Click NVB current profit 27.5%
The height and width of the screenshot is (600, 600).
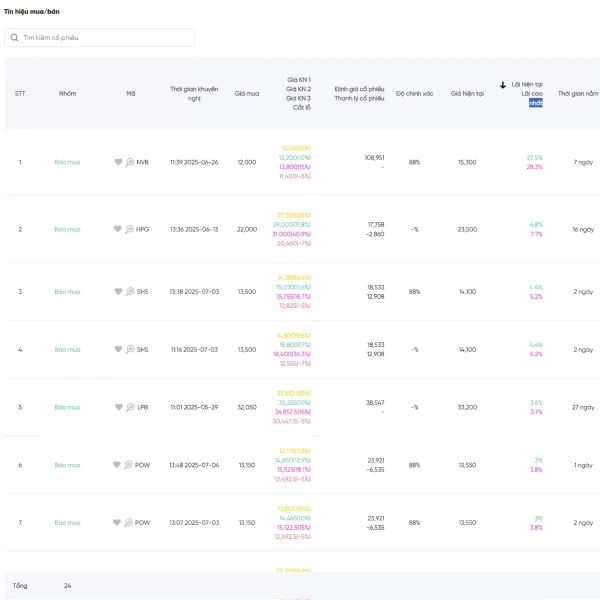[535, 158]
